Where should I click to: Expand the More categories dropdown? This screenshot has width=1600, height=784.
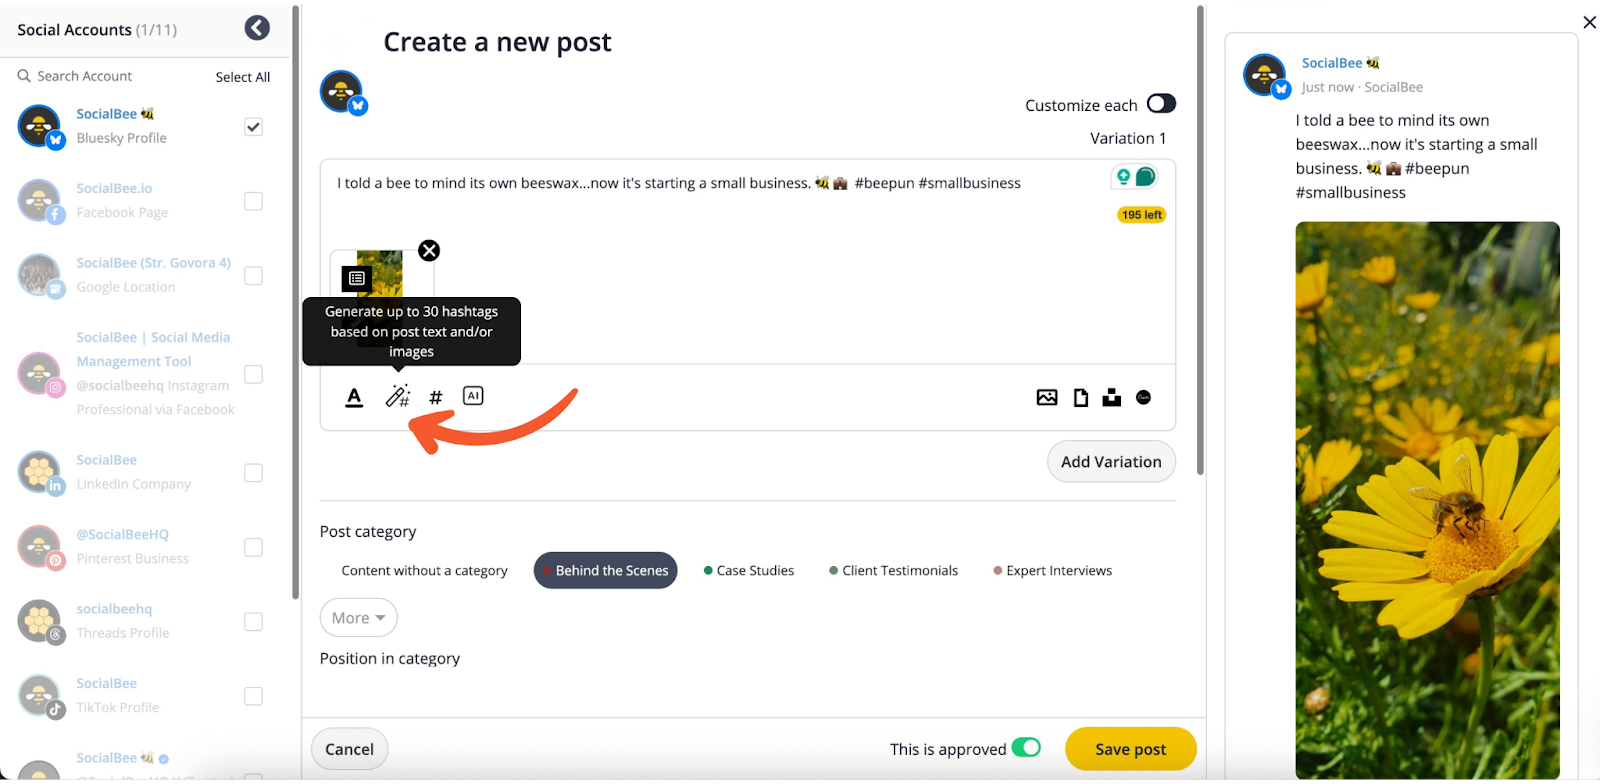tap(358, 618)
